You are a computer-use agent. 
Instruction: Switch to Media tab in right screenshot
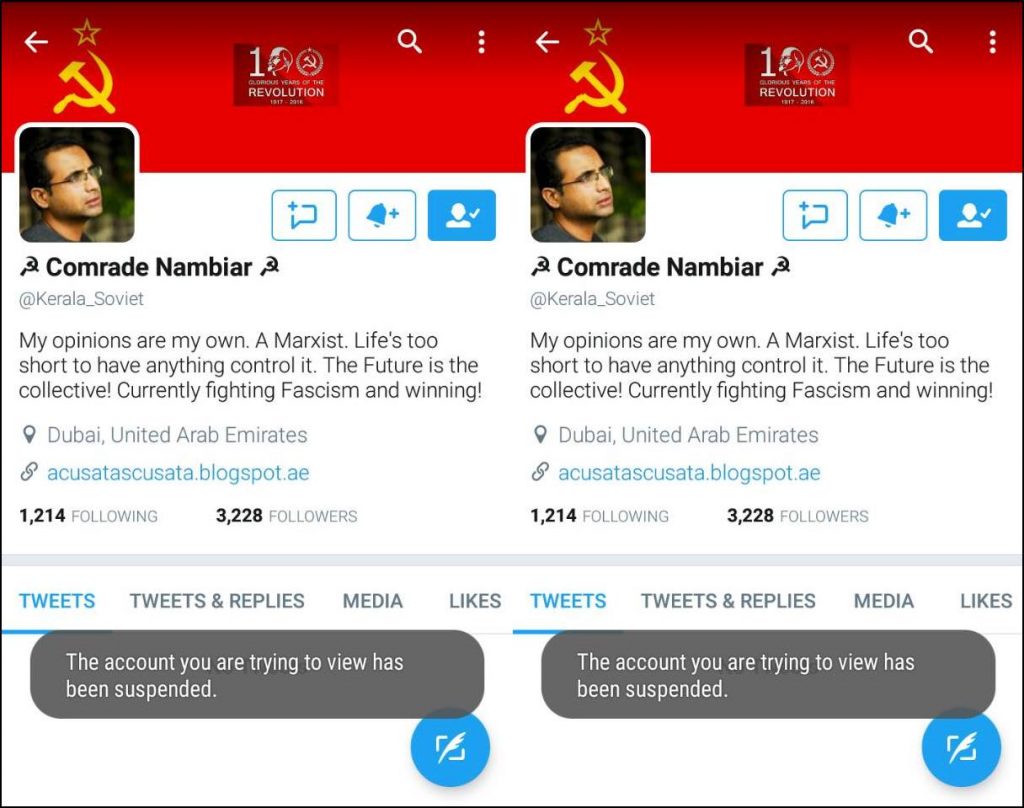884,601
